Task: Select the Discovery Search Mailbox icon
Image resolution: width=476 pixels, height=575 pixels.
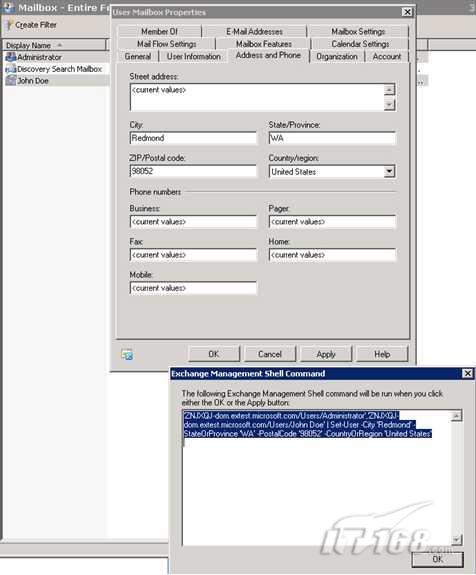Action: 11,69
